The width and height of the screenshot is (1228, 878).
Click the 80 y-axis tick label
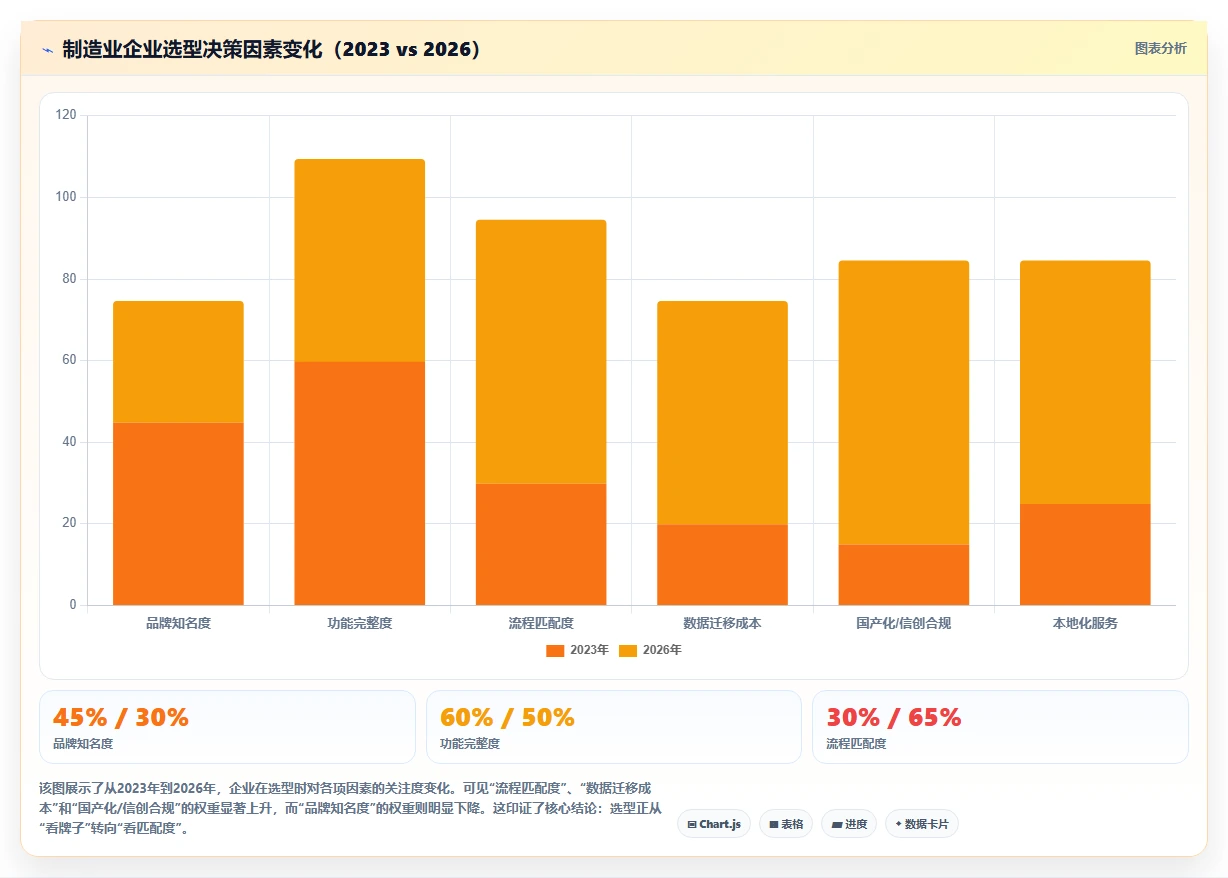tap(70, 279)
